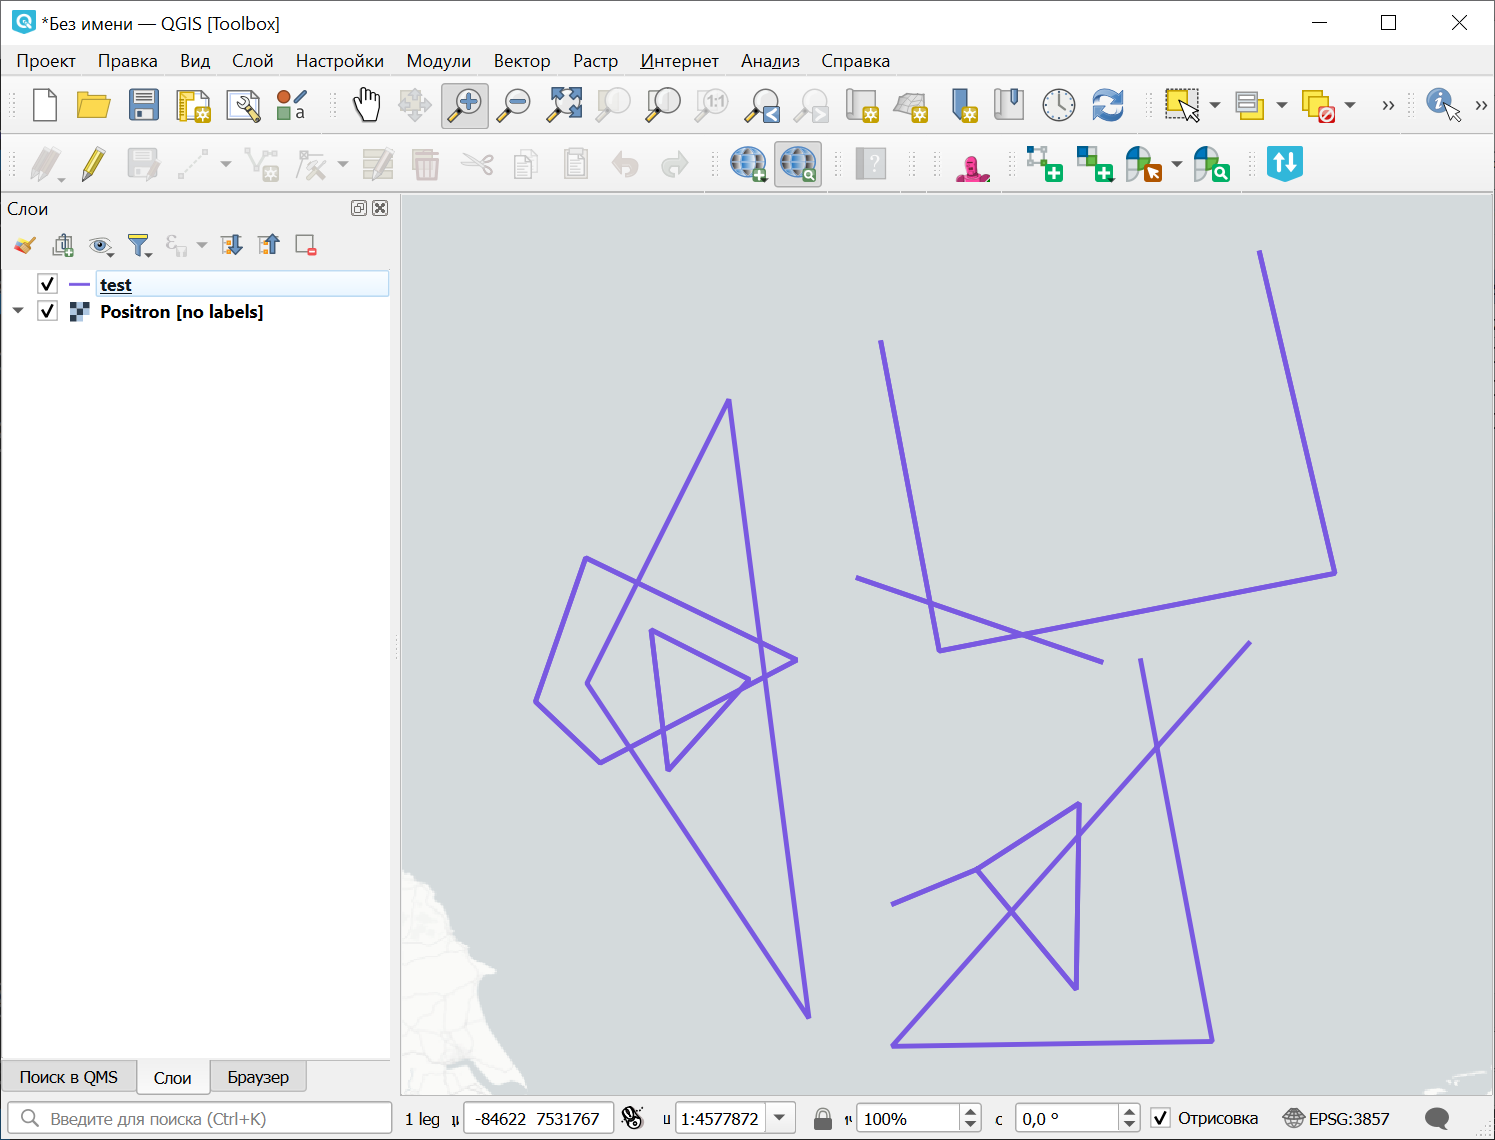Click Zoom Full extent icon

coord(564,105)
